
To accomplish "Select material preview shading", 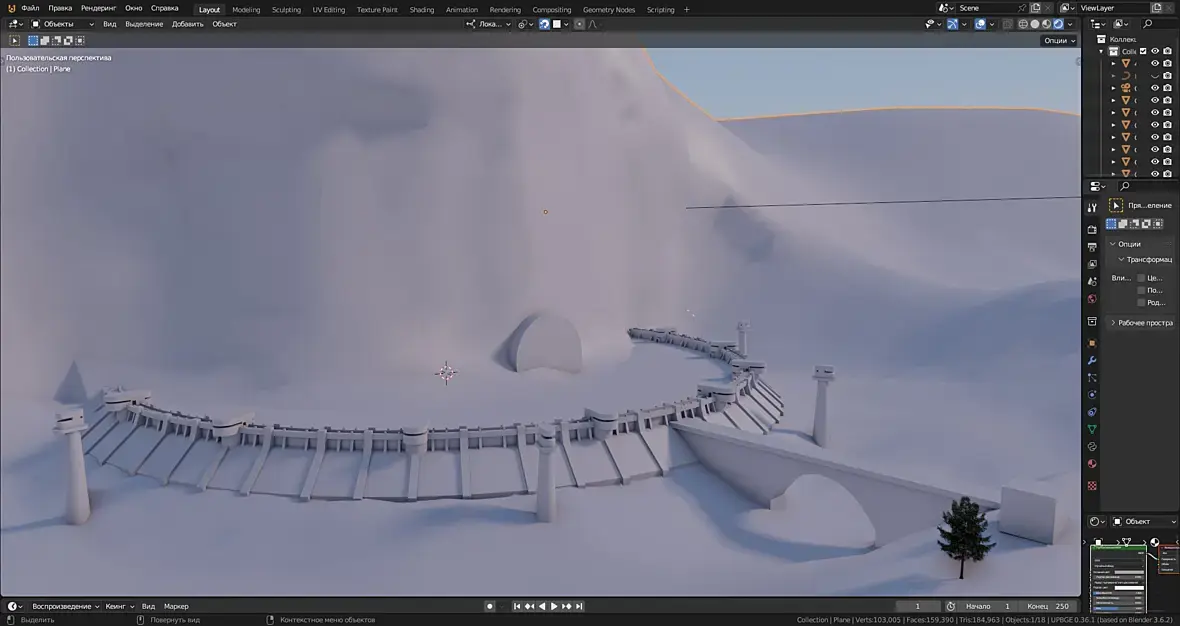I will (x=1047, y=24).
